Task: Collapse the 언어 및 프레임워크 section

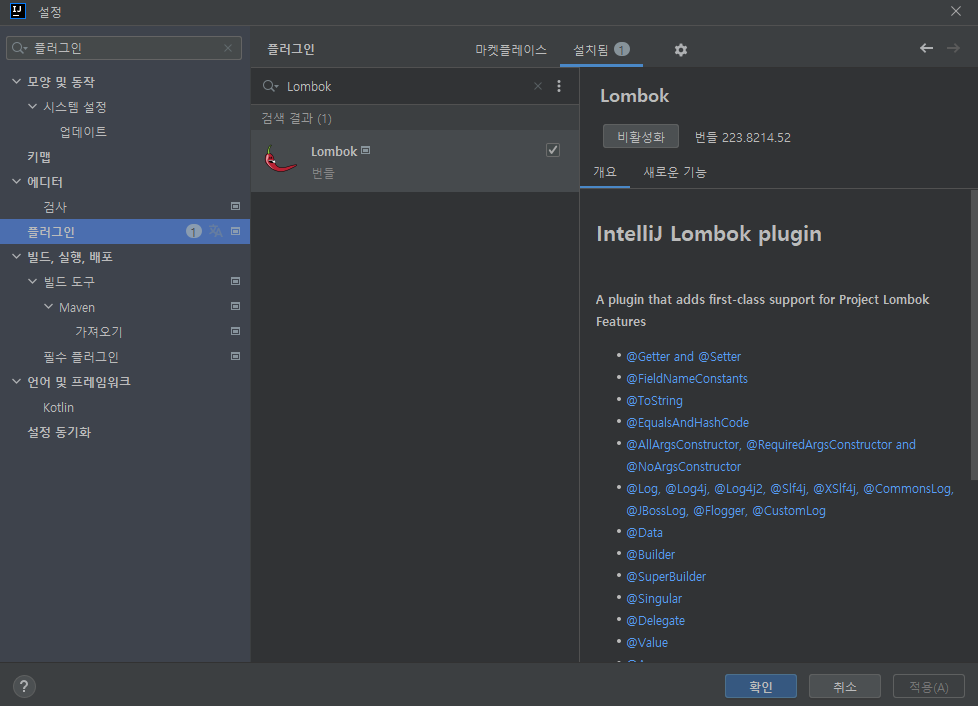Action: coord(17,381)
